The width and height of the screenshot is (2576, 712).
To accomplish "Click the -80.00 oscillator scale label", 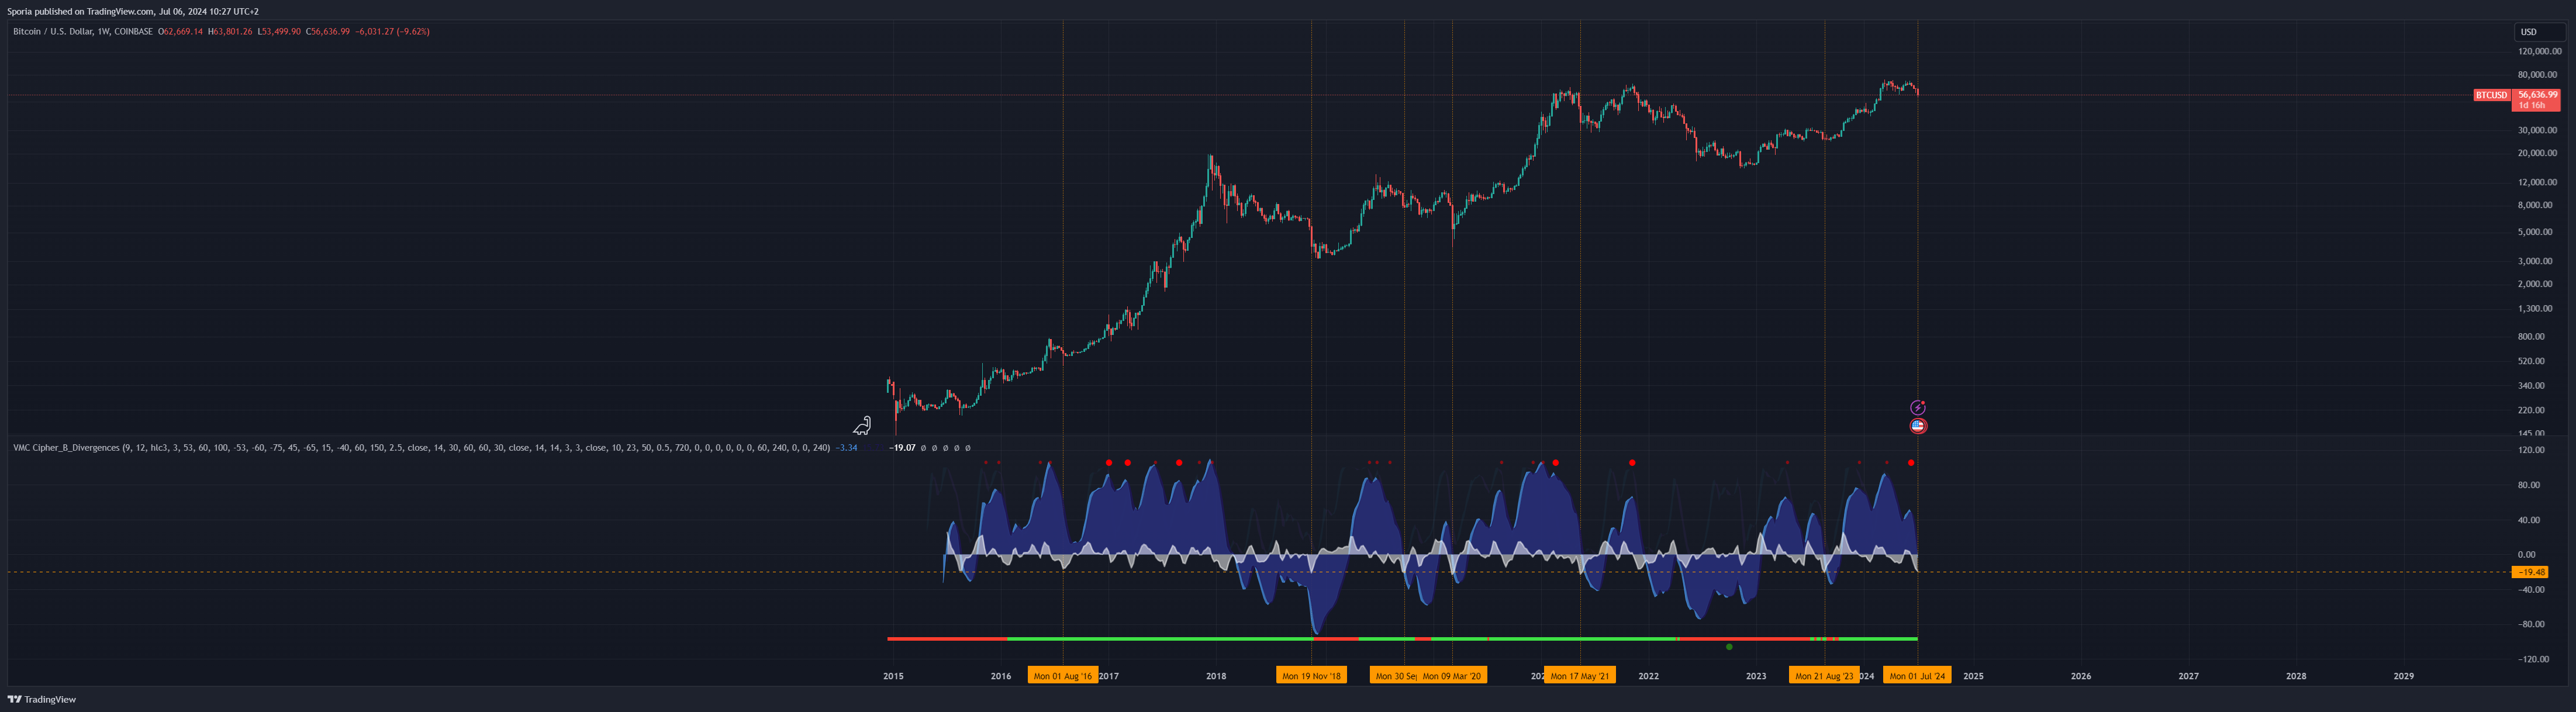I will coord(2531,624).
